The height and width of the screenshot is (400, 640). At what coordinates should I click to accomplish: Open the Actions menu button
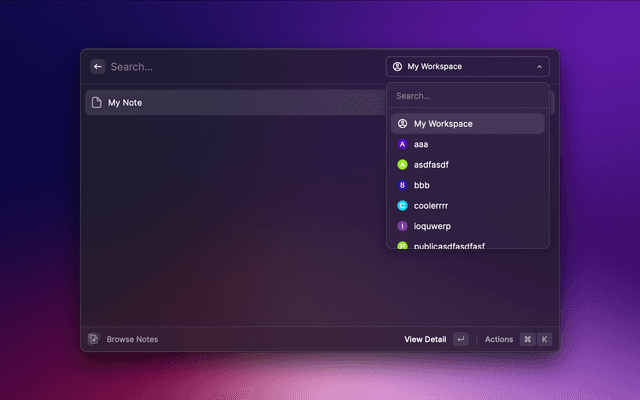[499, 339]
